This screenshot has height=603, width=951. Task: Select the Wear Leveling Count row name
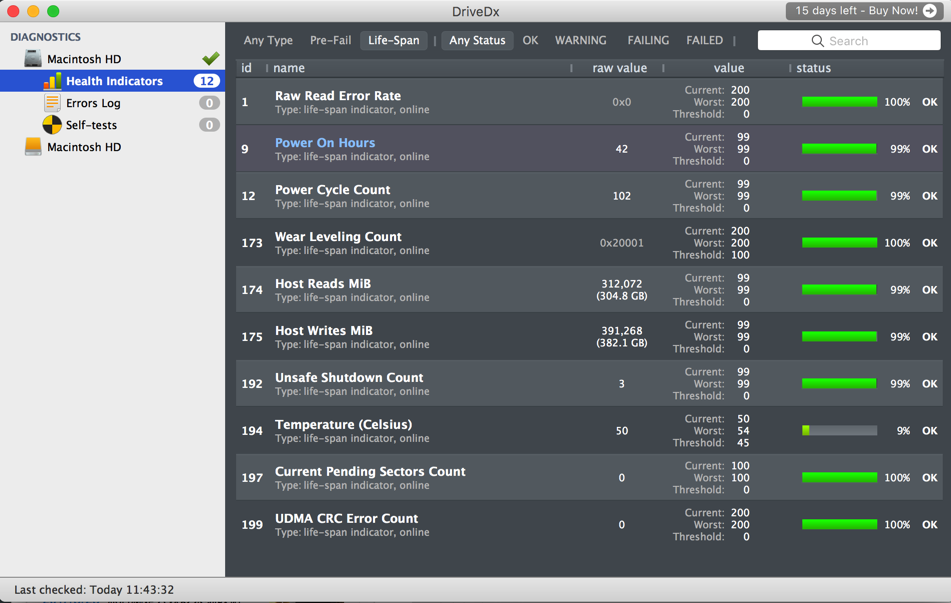338,237
